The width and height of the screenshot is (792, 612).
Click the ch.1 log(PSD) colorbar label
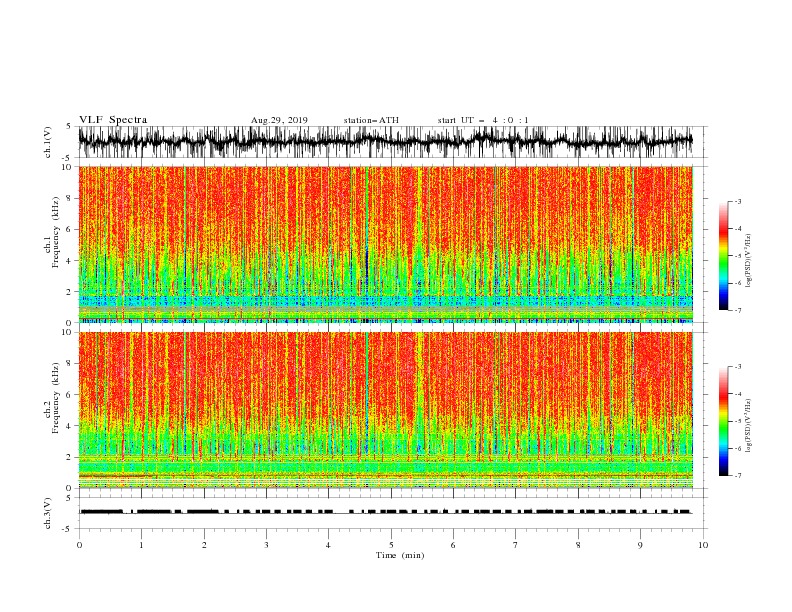[x=748, y=261]
